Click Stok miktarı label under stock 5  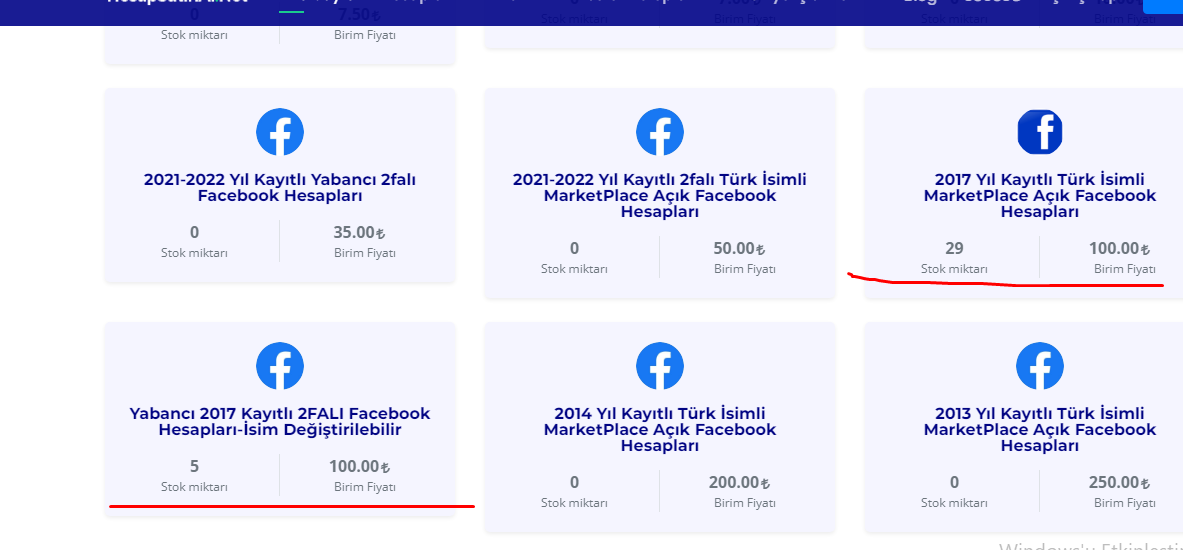tap(195, 487)
